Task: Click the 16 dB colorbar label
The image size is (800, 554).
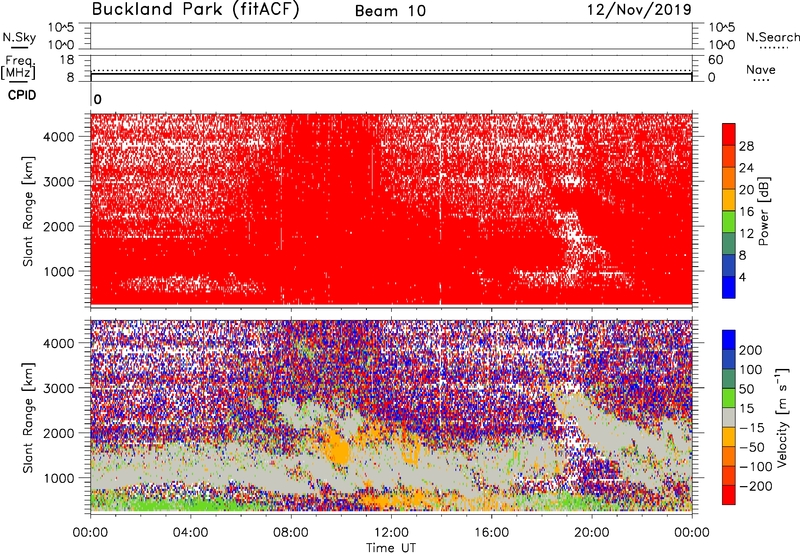Action: pos(746,212)
